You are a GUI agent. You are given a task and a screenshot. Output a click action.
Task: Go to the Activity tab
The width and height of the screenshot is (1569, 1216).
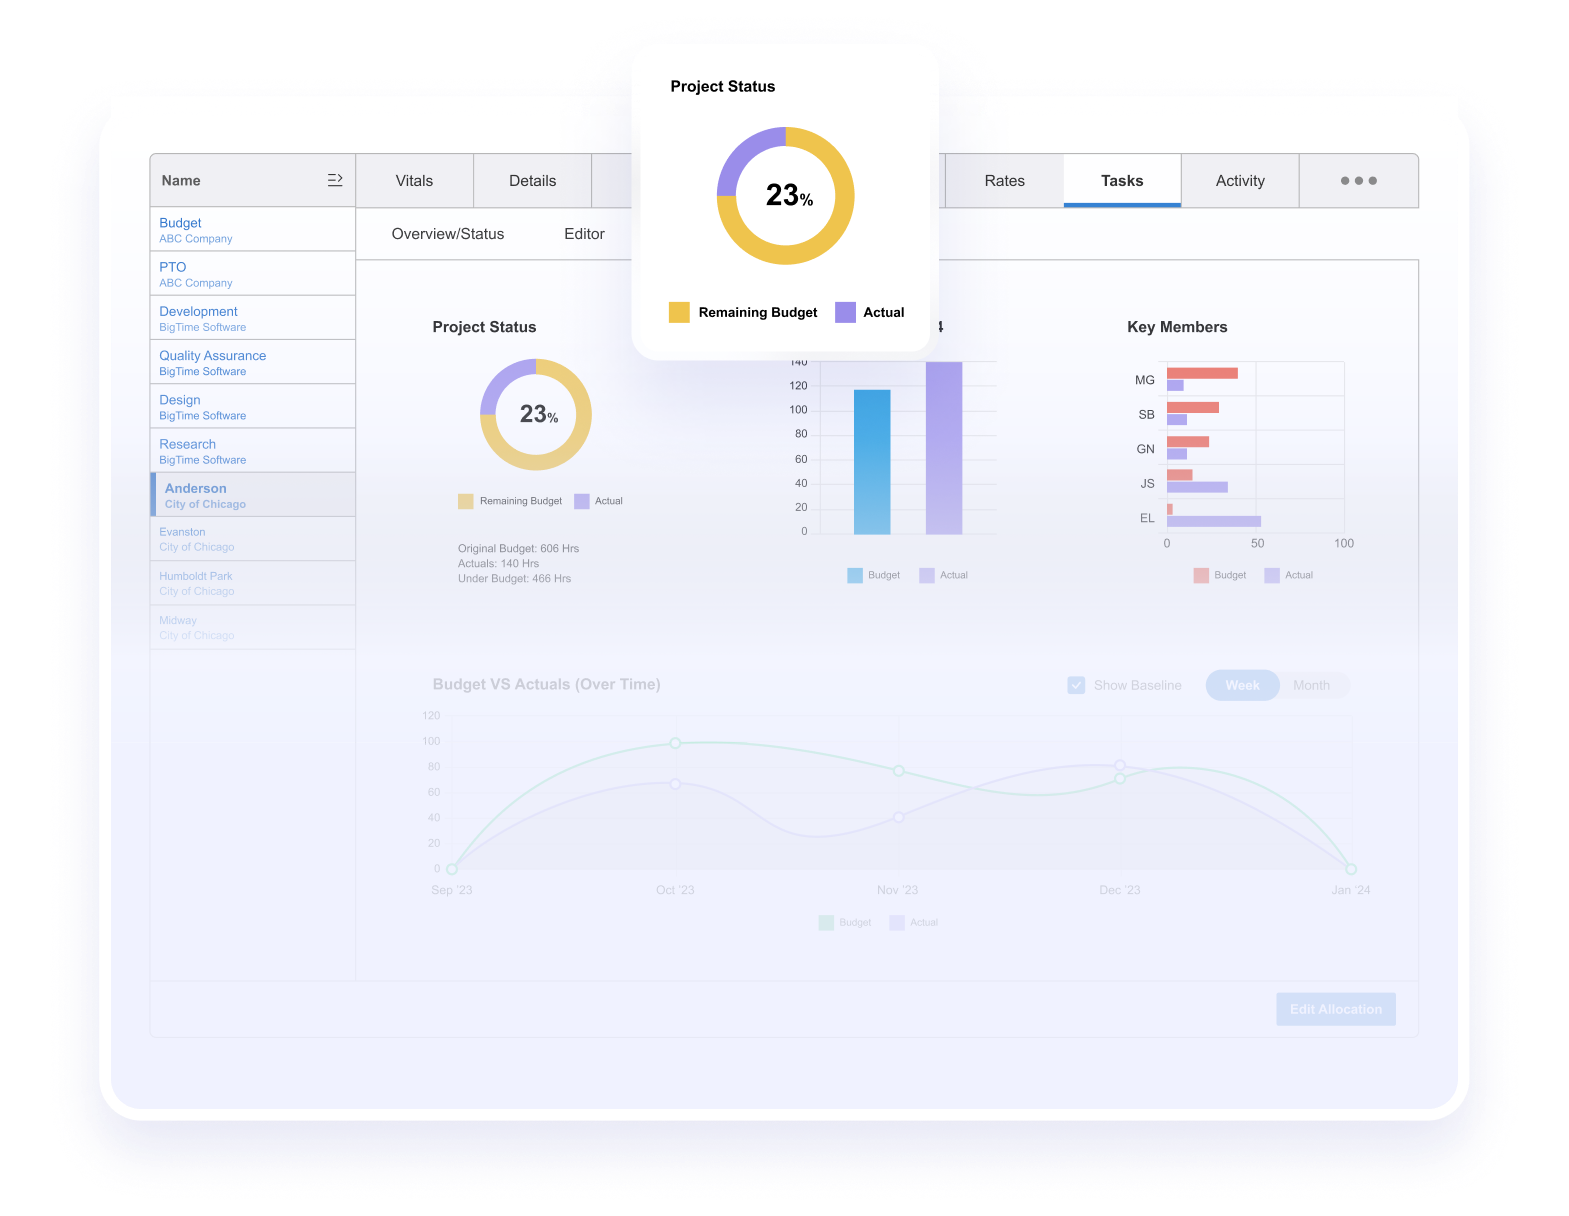point(1240,181)
